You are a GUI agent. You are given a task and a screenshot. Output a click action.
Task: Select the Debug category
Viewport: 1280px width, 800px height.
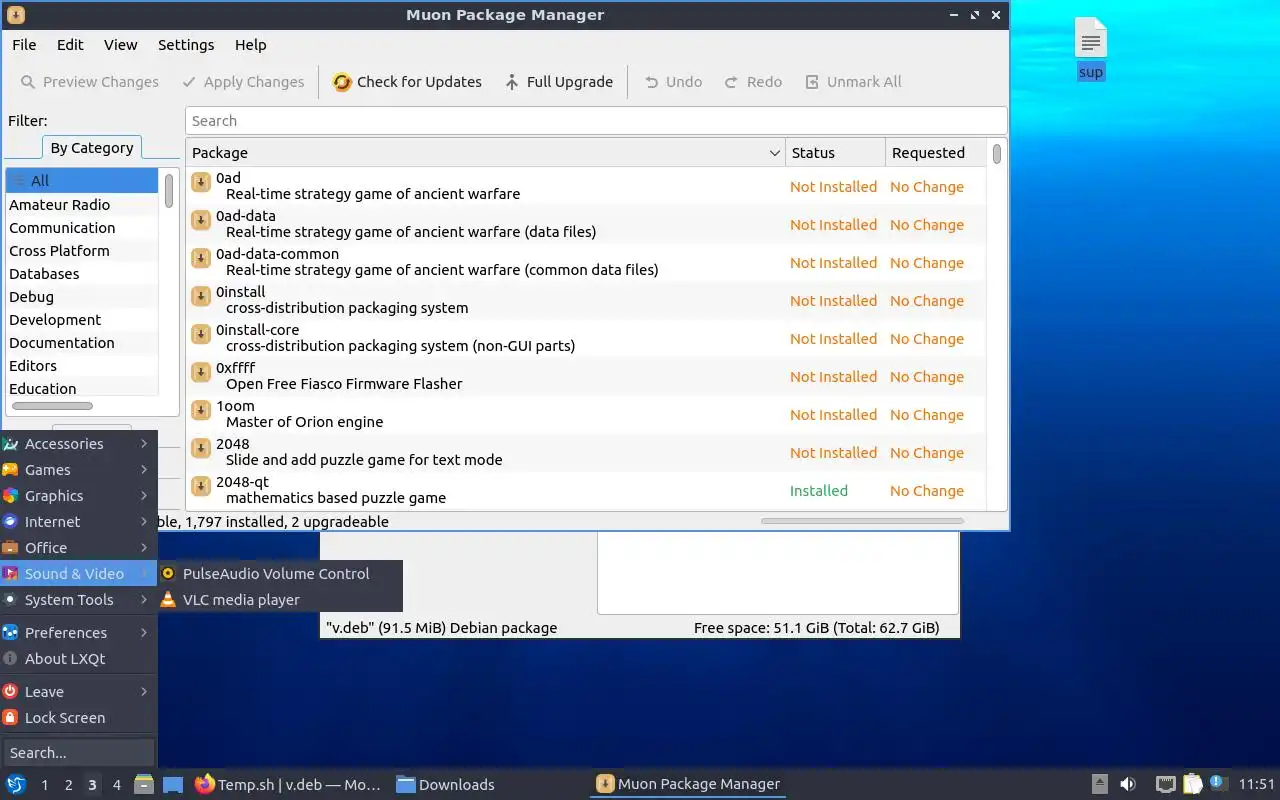tap(82, 297)
